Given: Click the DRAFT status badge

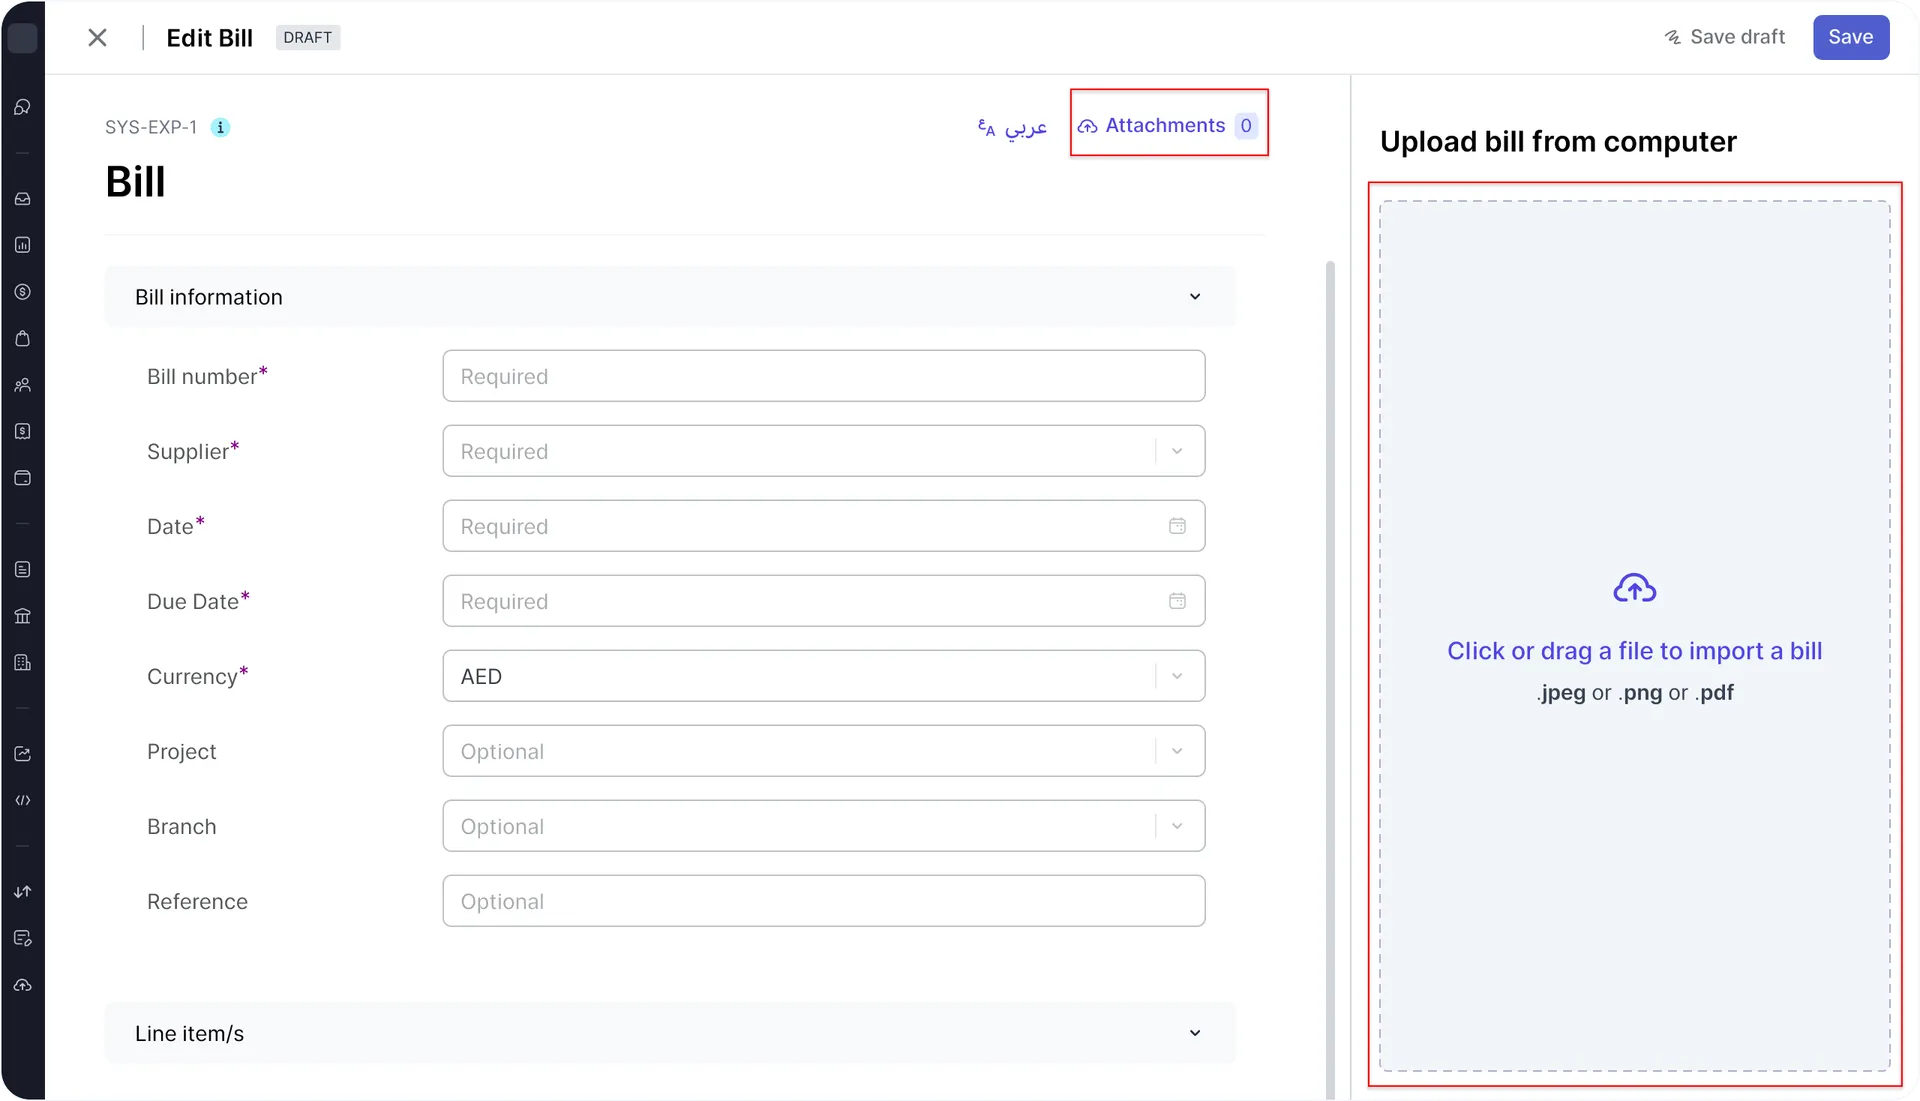Looking at the screenshot, I should (307, 37).
